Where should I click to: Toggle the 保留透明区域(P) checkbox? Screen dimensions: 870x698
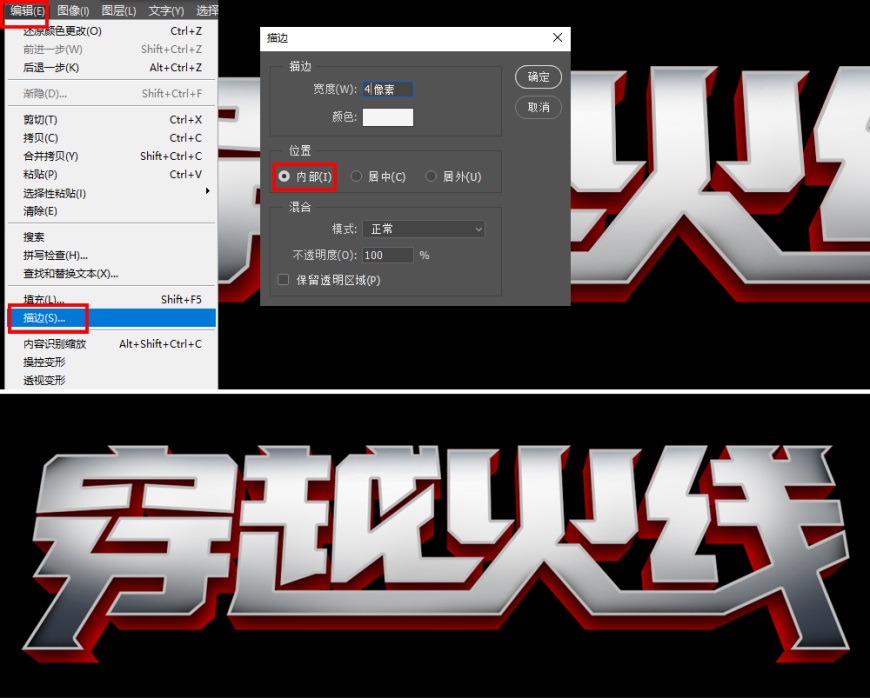pyautogui.click(x=284, y=280)
